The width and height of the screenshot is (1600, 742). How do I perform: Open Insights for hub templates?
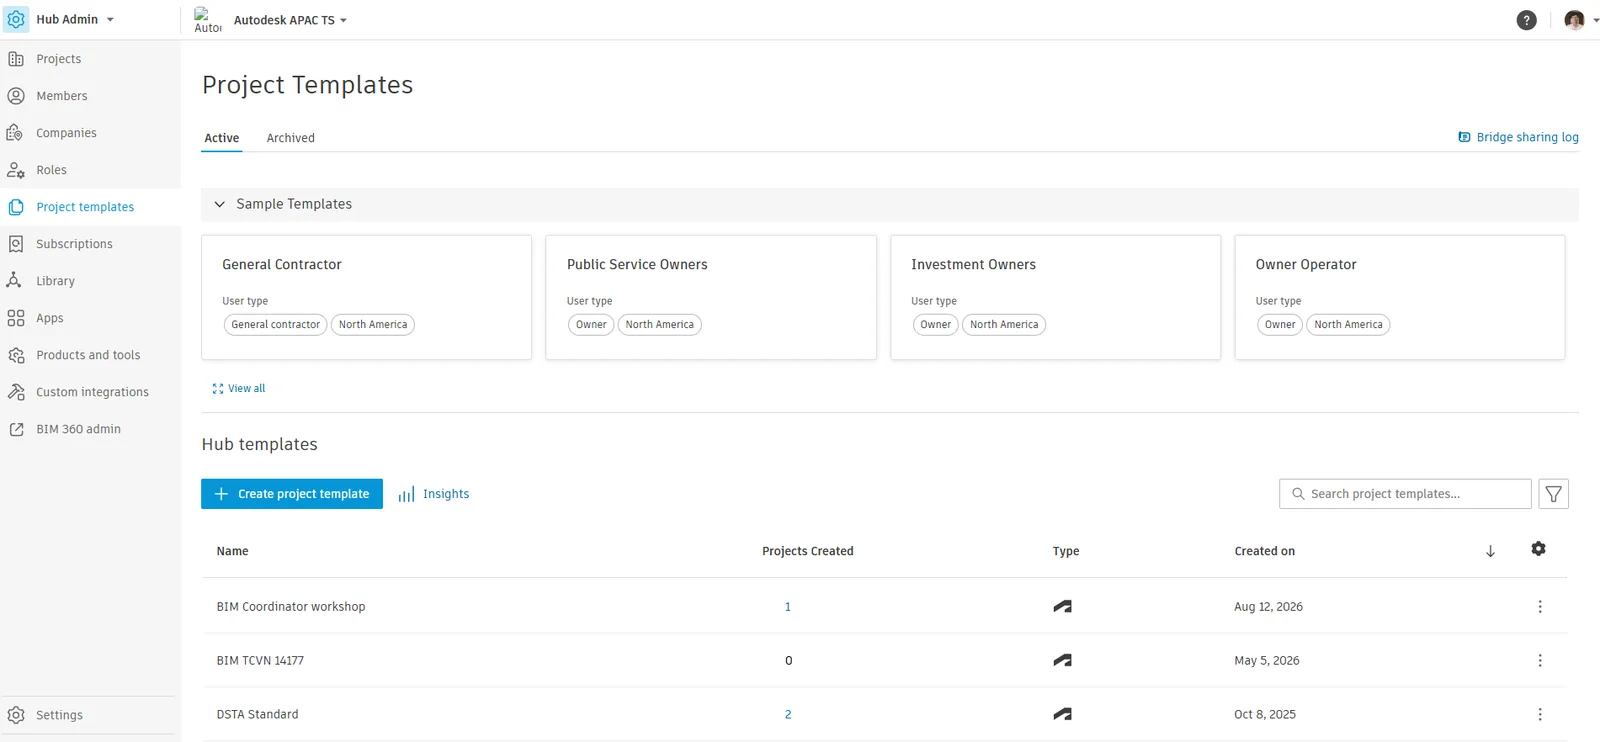(434, 494)
